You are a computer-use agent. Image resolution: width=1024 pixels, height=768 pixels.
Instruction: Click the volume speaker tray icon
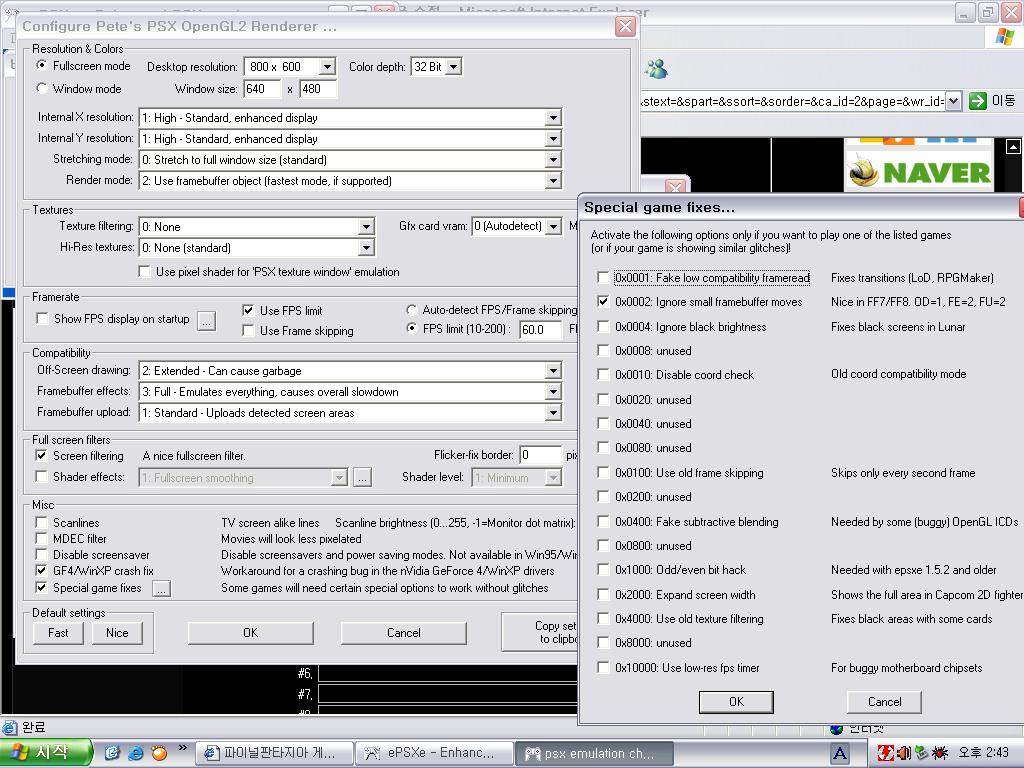pos(904,753)
